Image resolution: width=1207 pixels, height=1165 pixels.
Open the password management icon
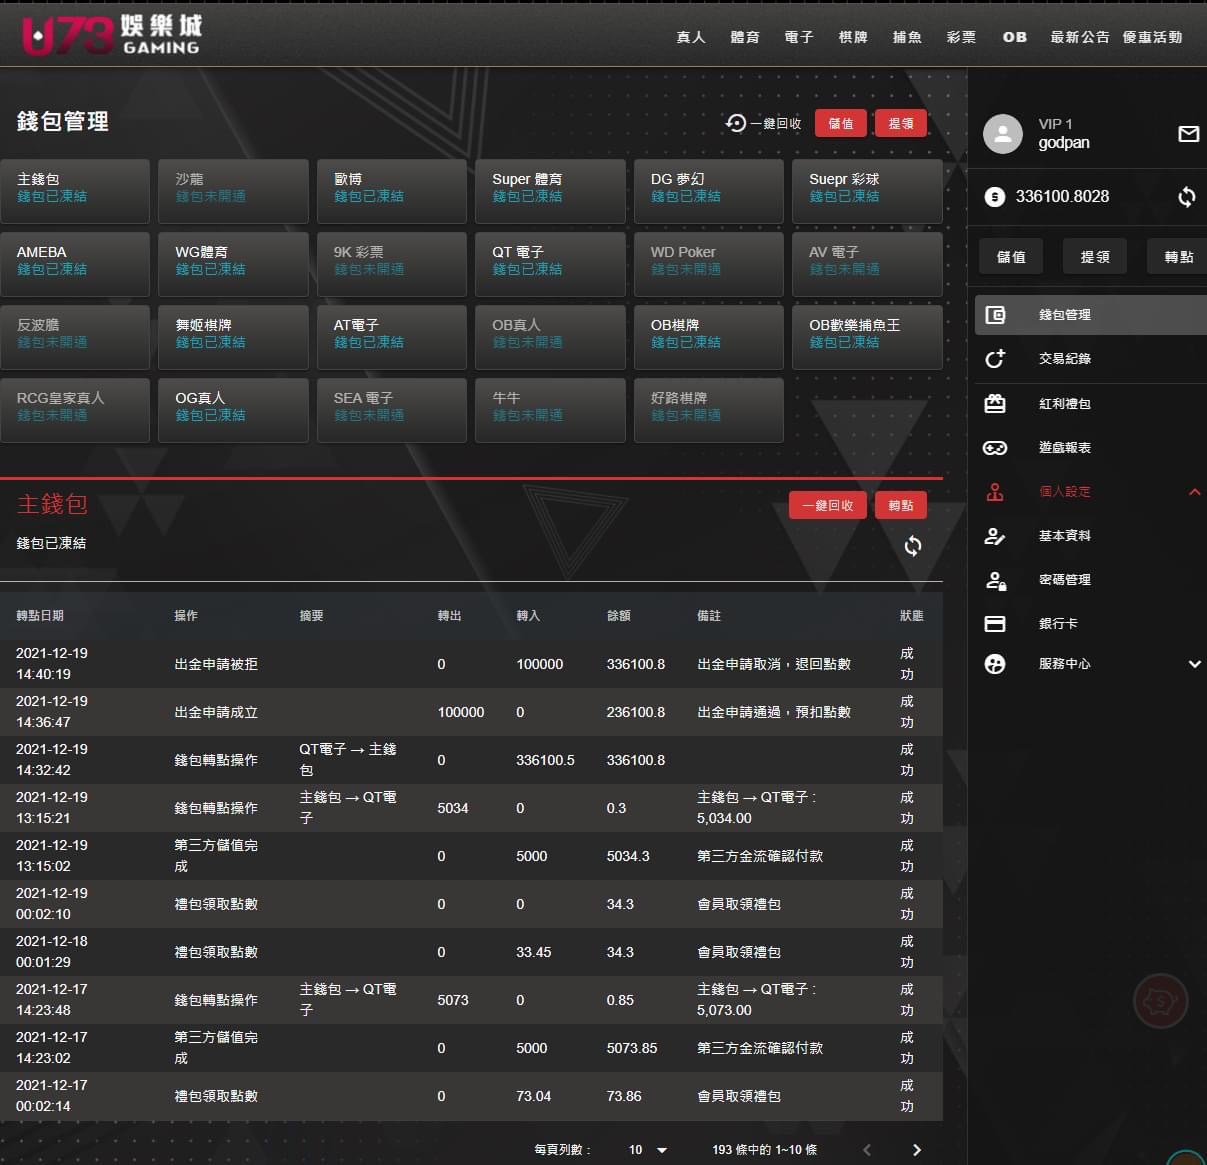coord(995,580)
